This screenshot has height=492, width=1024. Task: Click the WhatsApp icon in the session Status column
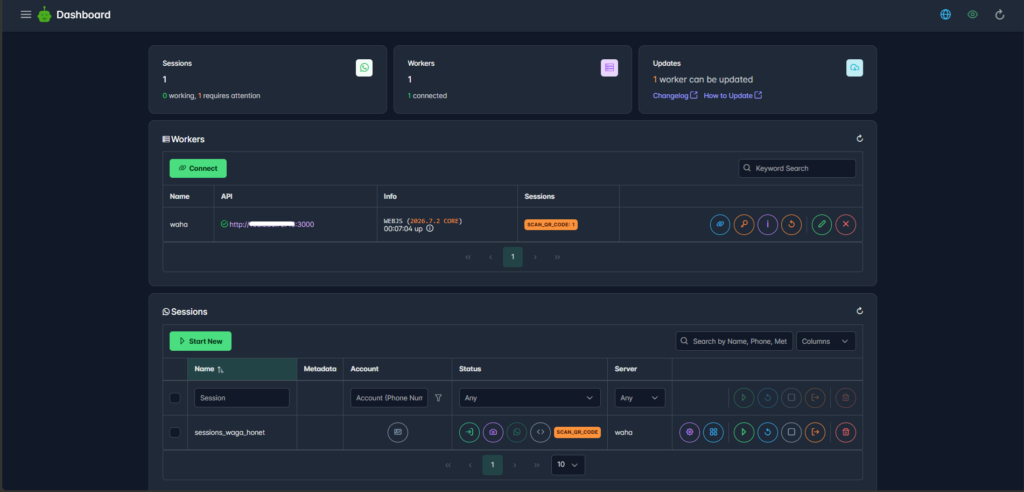pyautogui.click(x=517, y=432)
